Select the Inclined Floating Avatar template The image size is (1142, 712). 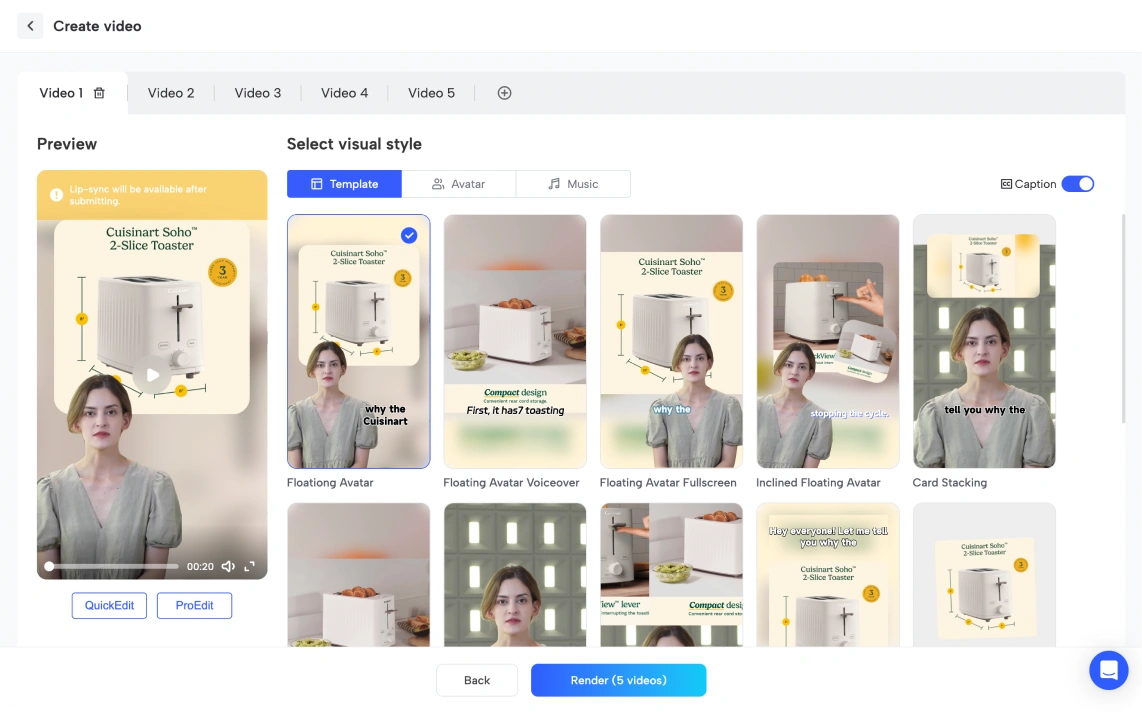pyautogui.click(x=827, y=341)
